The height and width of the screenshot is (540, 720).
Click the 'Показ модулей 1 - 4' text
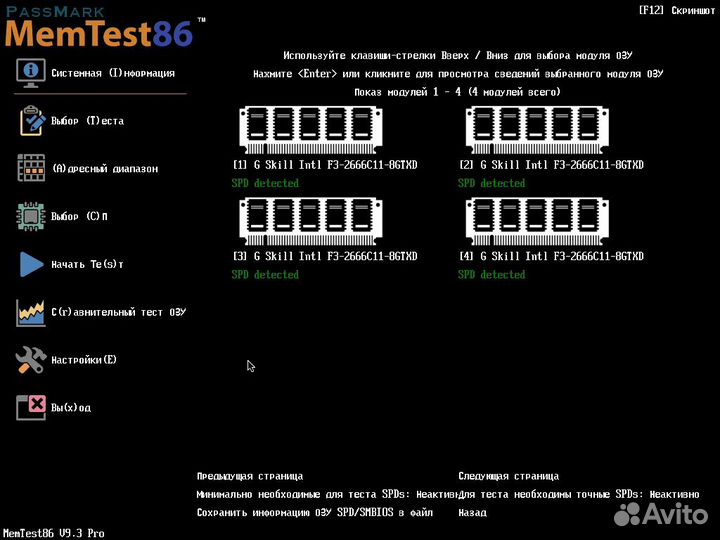(x=457, y=92)
